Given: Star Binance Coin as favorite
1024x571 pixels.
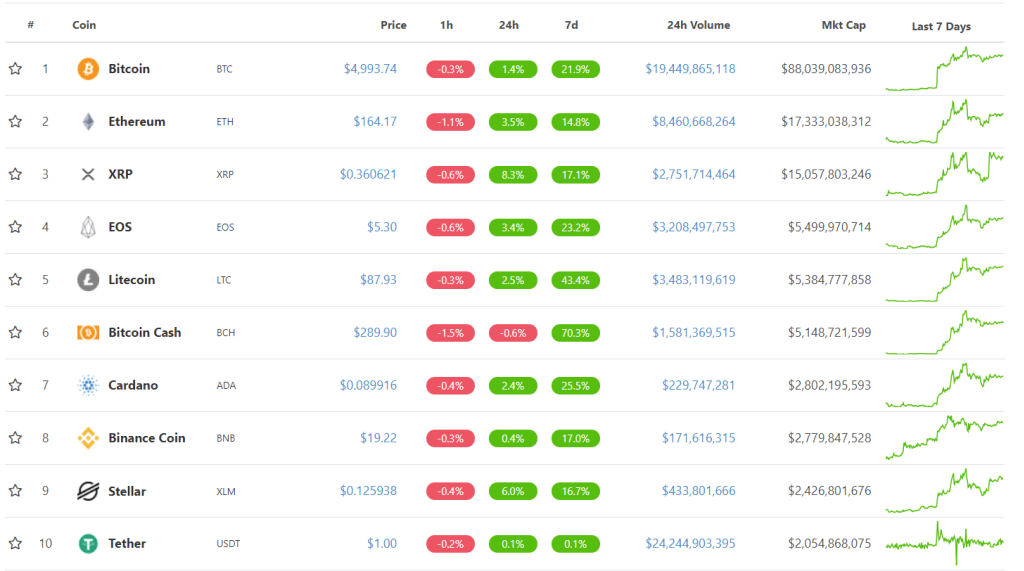Looking at the screenshot, I should pos(16,438).
